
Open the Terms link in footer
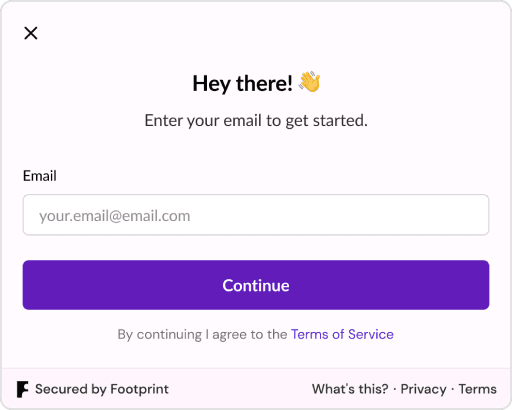(x=477, y=389)
